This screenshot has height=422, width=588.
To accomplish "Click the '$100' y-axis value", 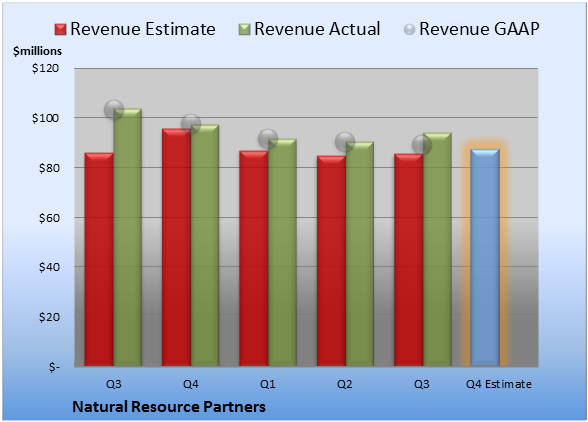I will tap(45, 118).
